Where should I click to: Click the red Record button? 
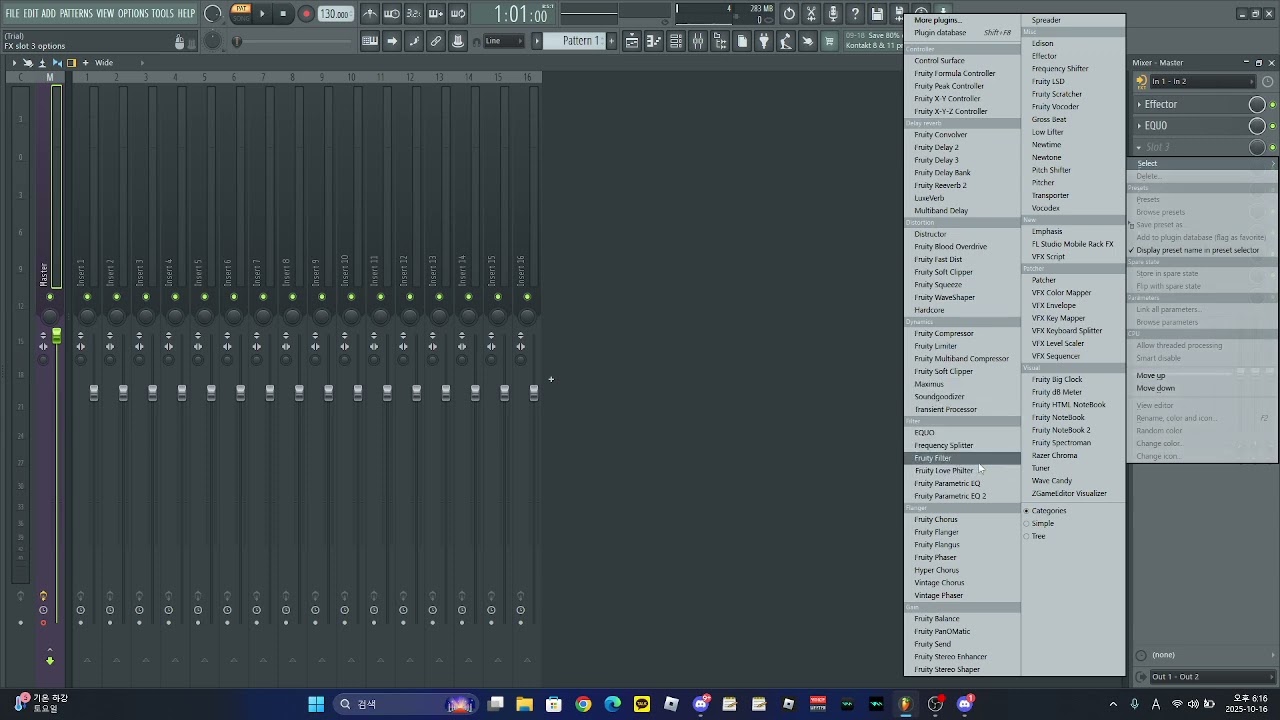click(306, 14)
